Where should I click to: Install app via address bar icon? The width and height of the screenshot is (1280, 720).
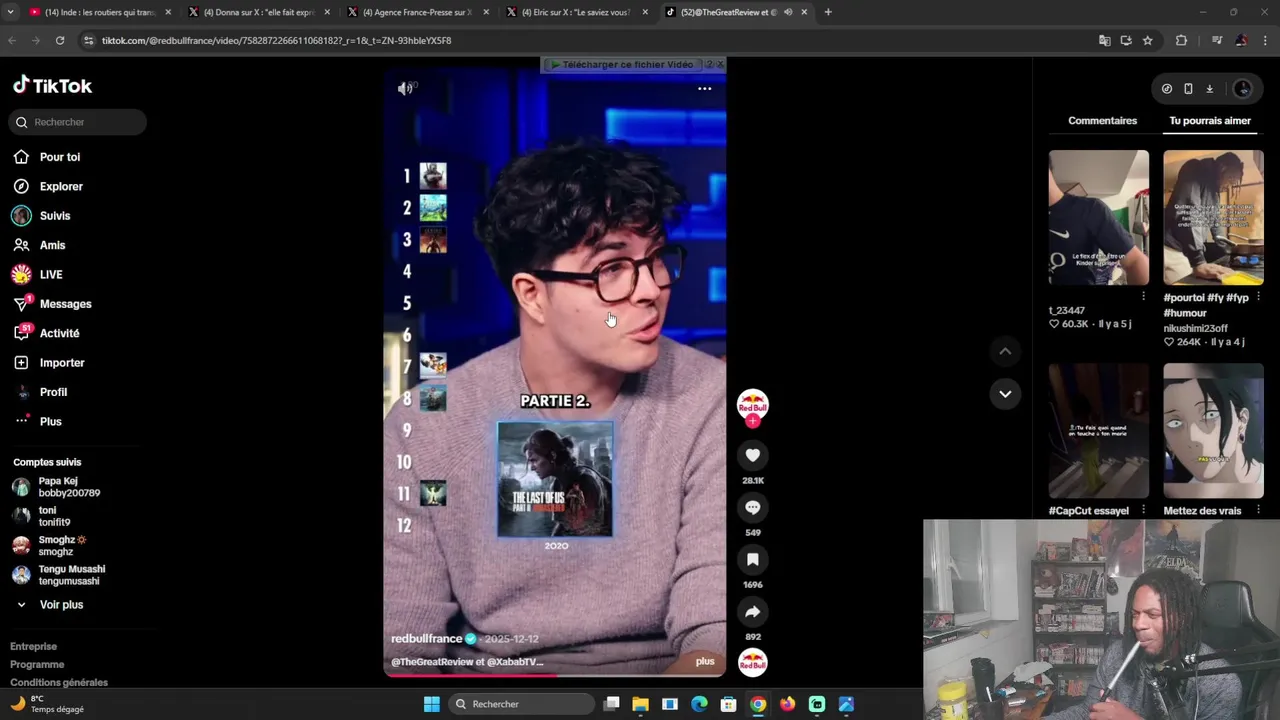pyautogui.click(x=1126, y=41)
